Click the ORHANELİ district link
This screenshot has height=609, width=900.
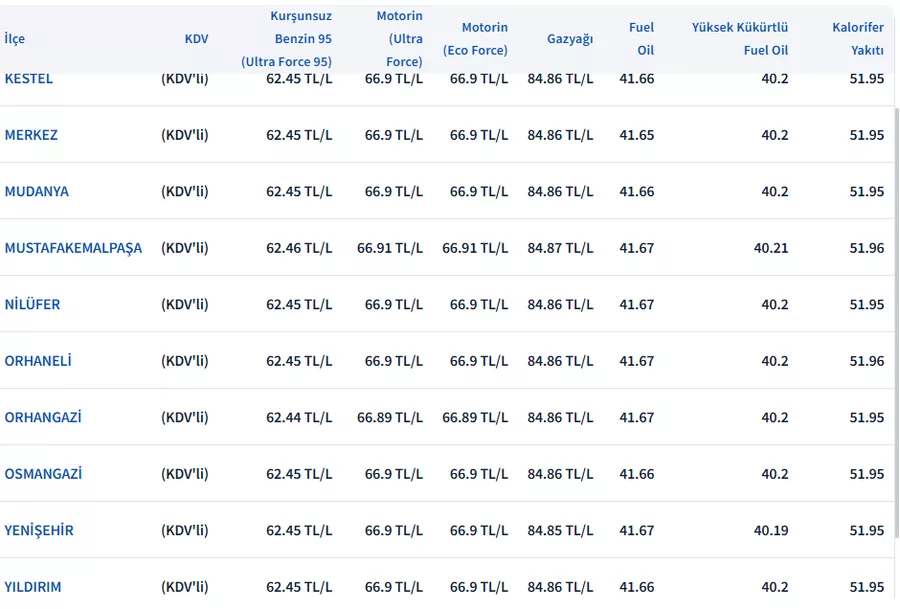(38, 361)
